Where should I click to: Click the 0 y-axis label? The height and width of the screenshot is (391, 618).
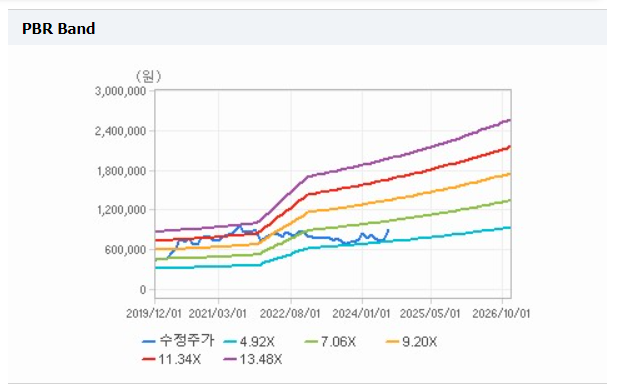(x=143, y=290)
